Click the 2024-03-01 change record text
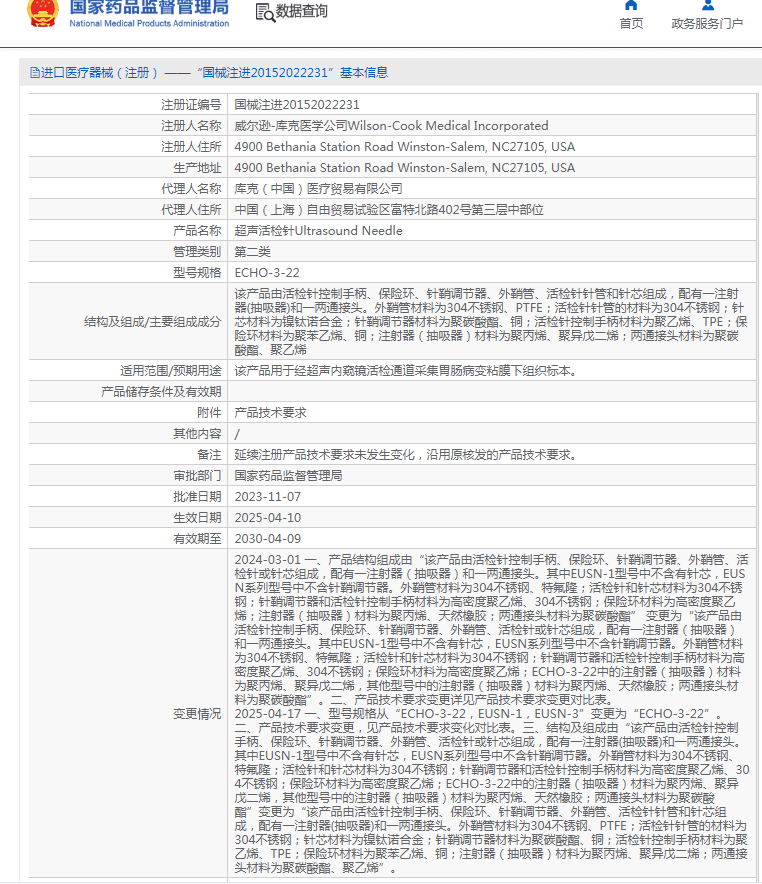 coord(491,630)
